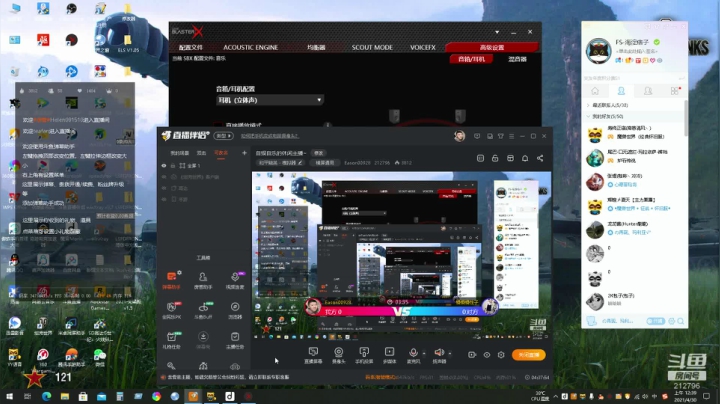Screen dimensions: 720x404
Task: Add multimedia source in bottom toolbar
Action: pyautogui.click(x=389, y=355)
